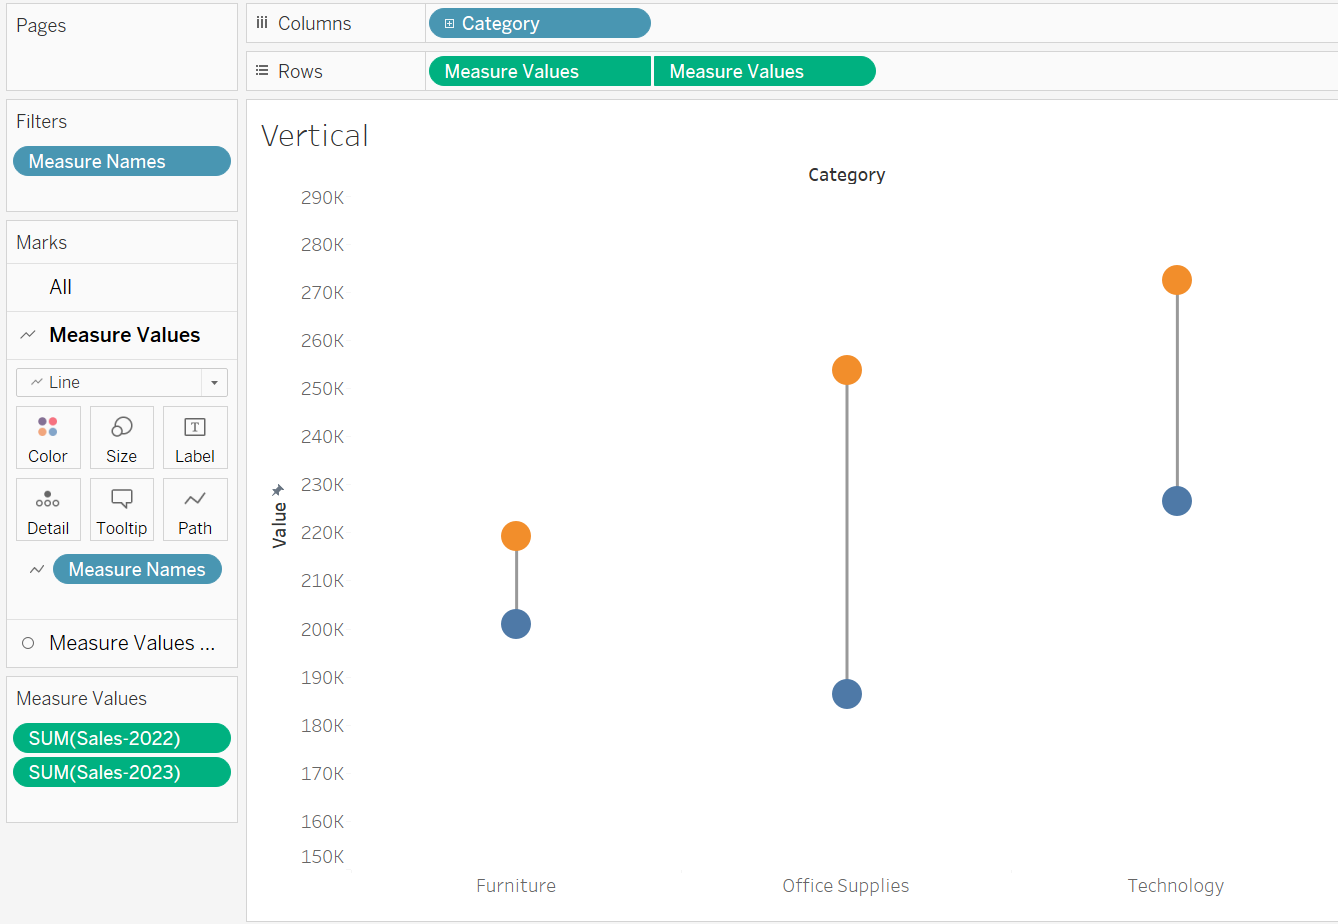This screenshot has height=924, width=1338.
Task: Open the Size control in the Marks card
Action: 121,437
